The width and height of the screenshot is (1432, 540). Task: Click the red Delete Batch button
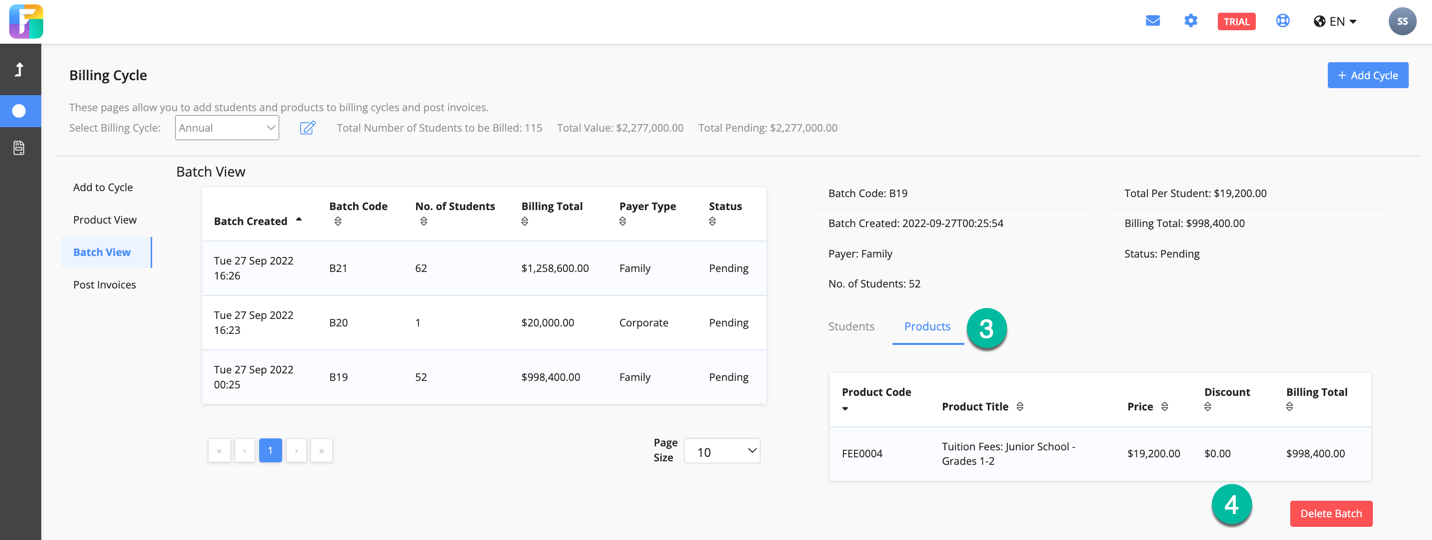coord(1330,514)
